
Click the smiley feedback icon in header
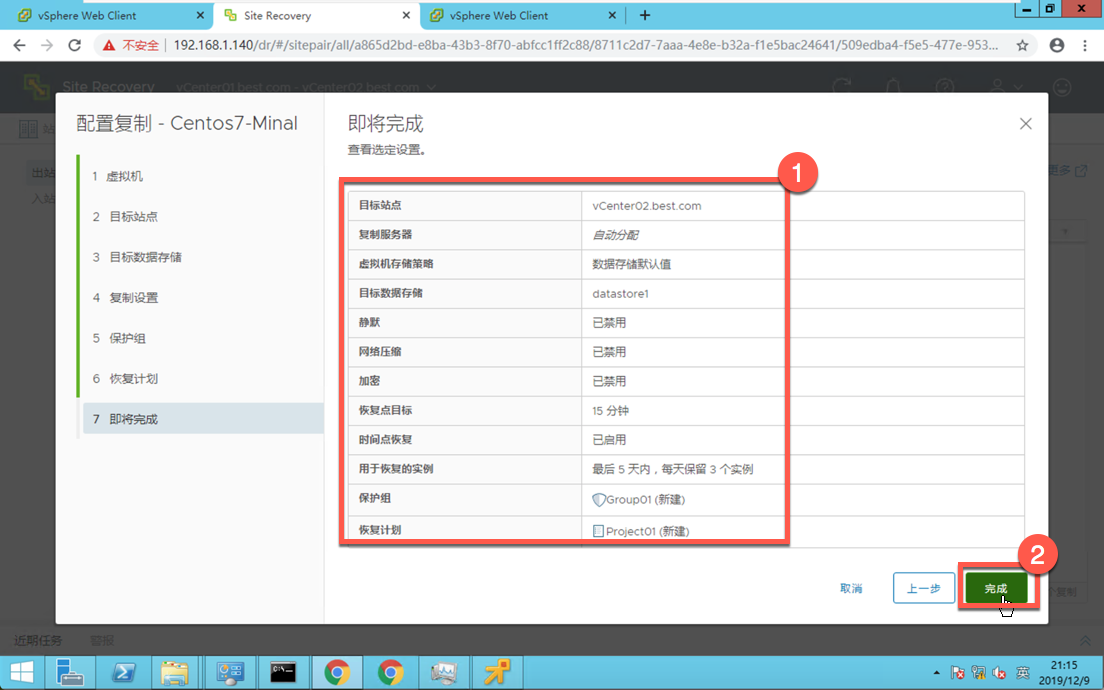coord(1062,87)
